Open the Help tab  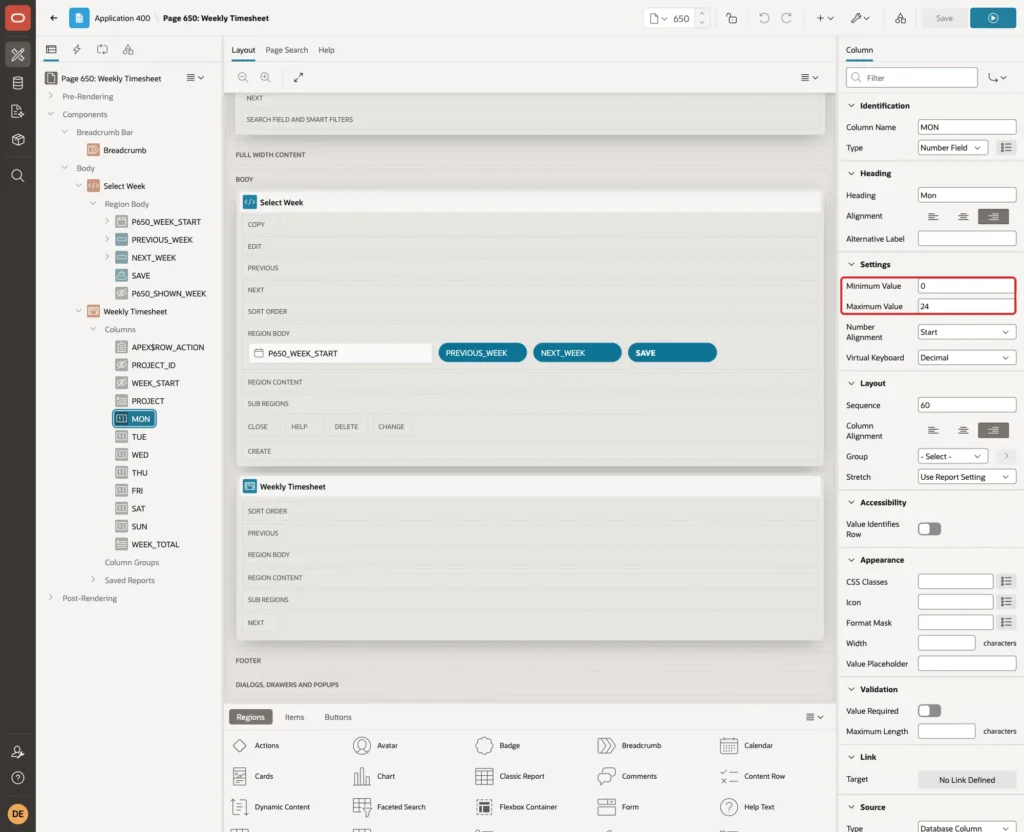326,50
